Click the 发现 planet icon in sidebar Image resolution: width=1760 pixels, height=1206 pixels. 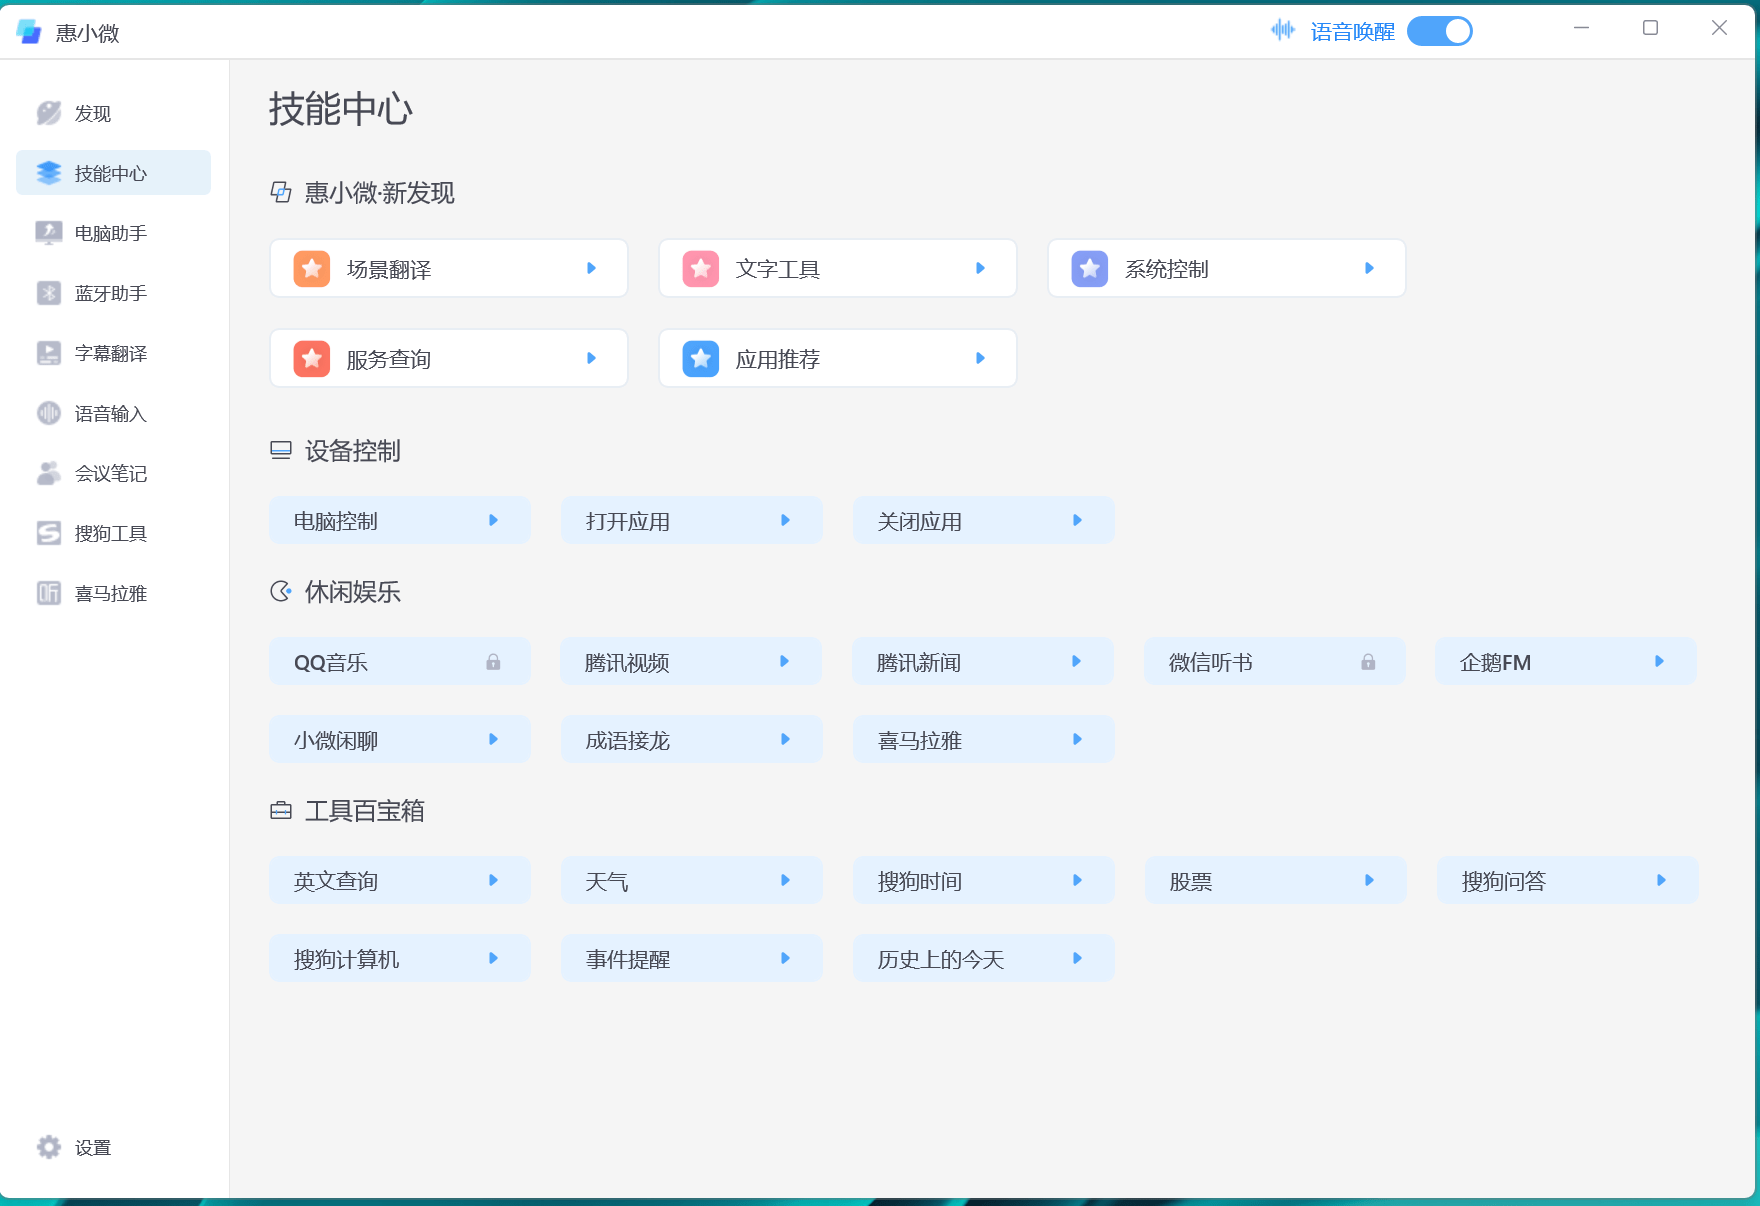(x=48, y=113)
